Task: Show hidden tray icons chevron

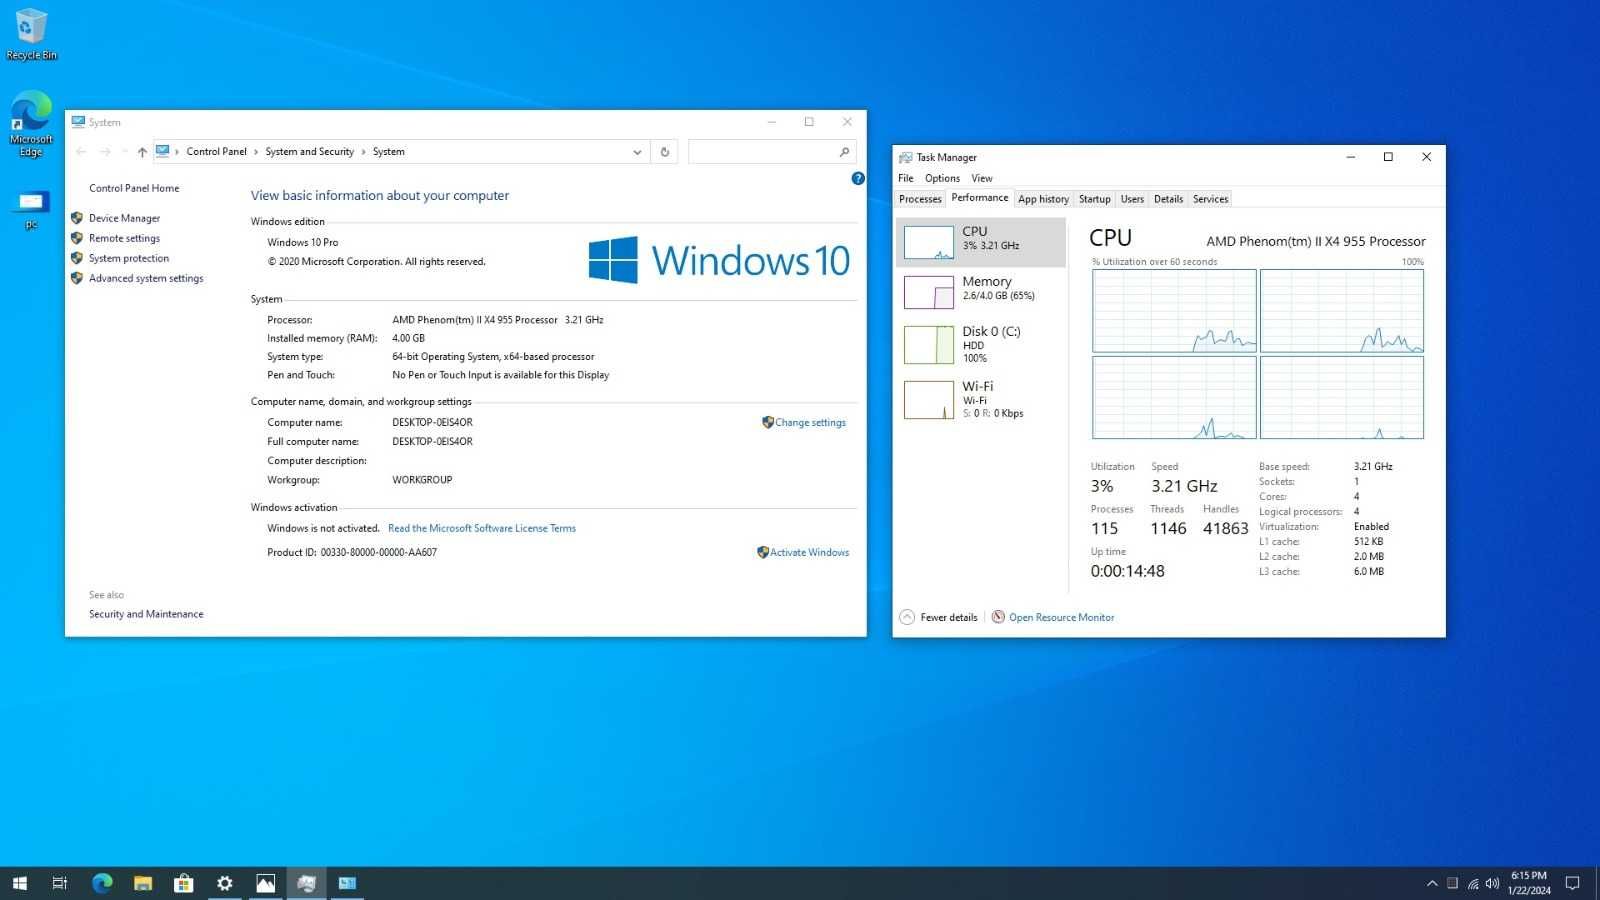Action: [1432, 883]
